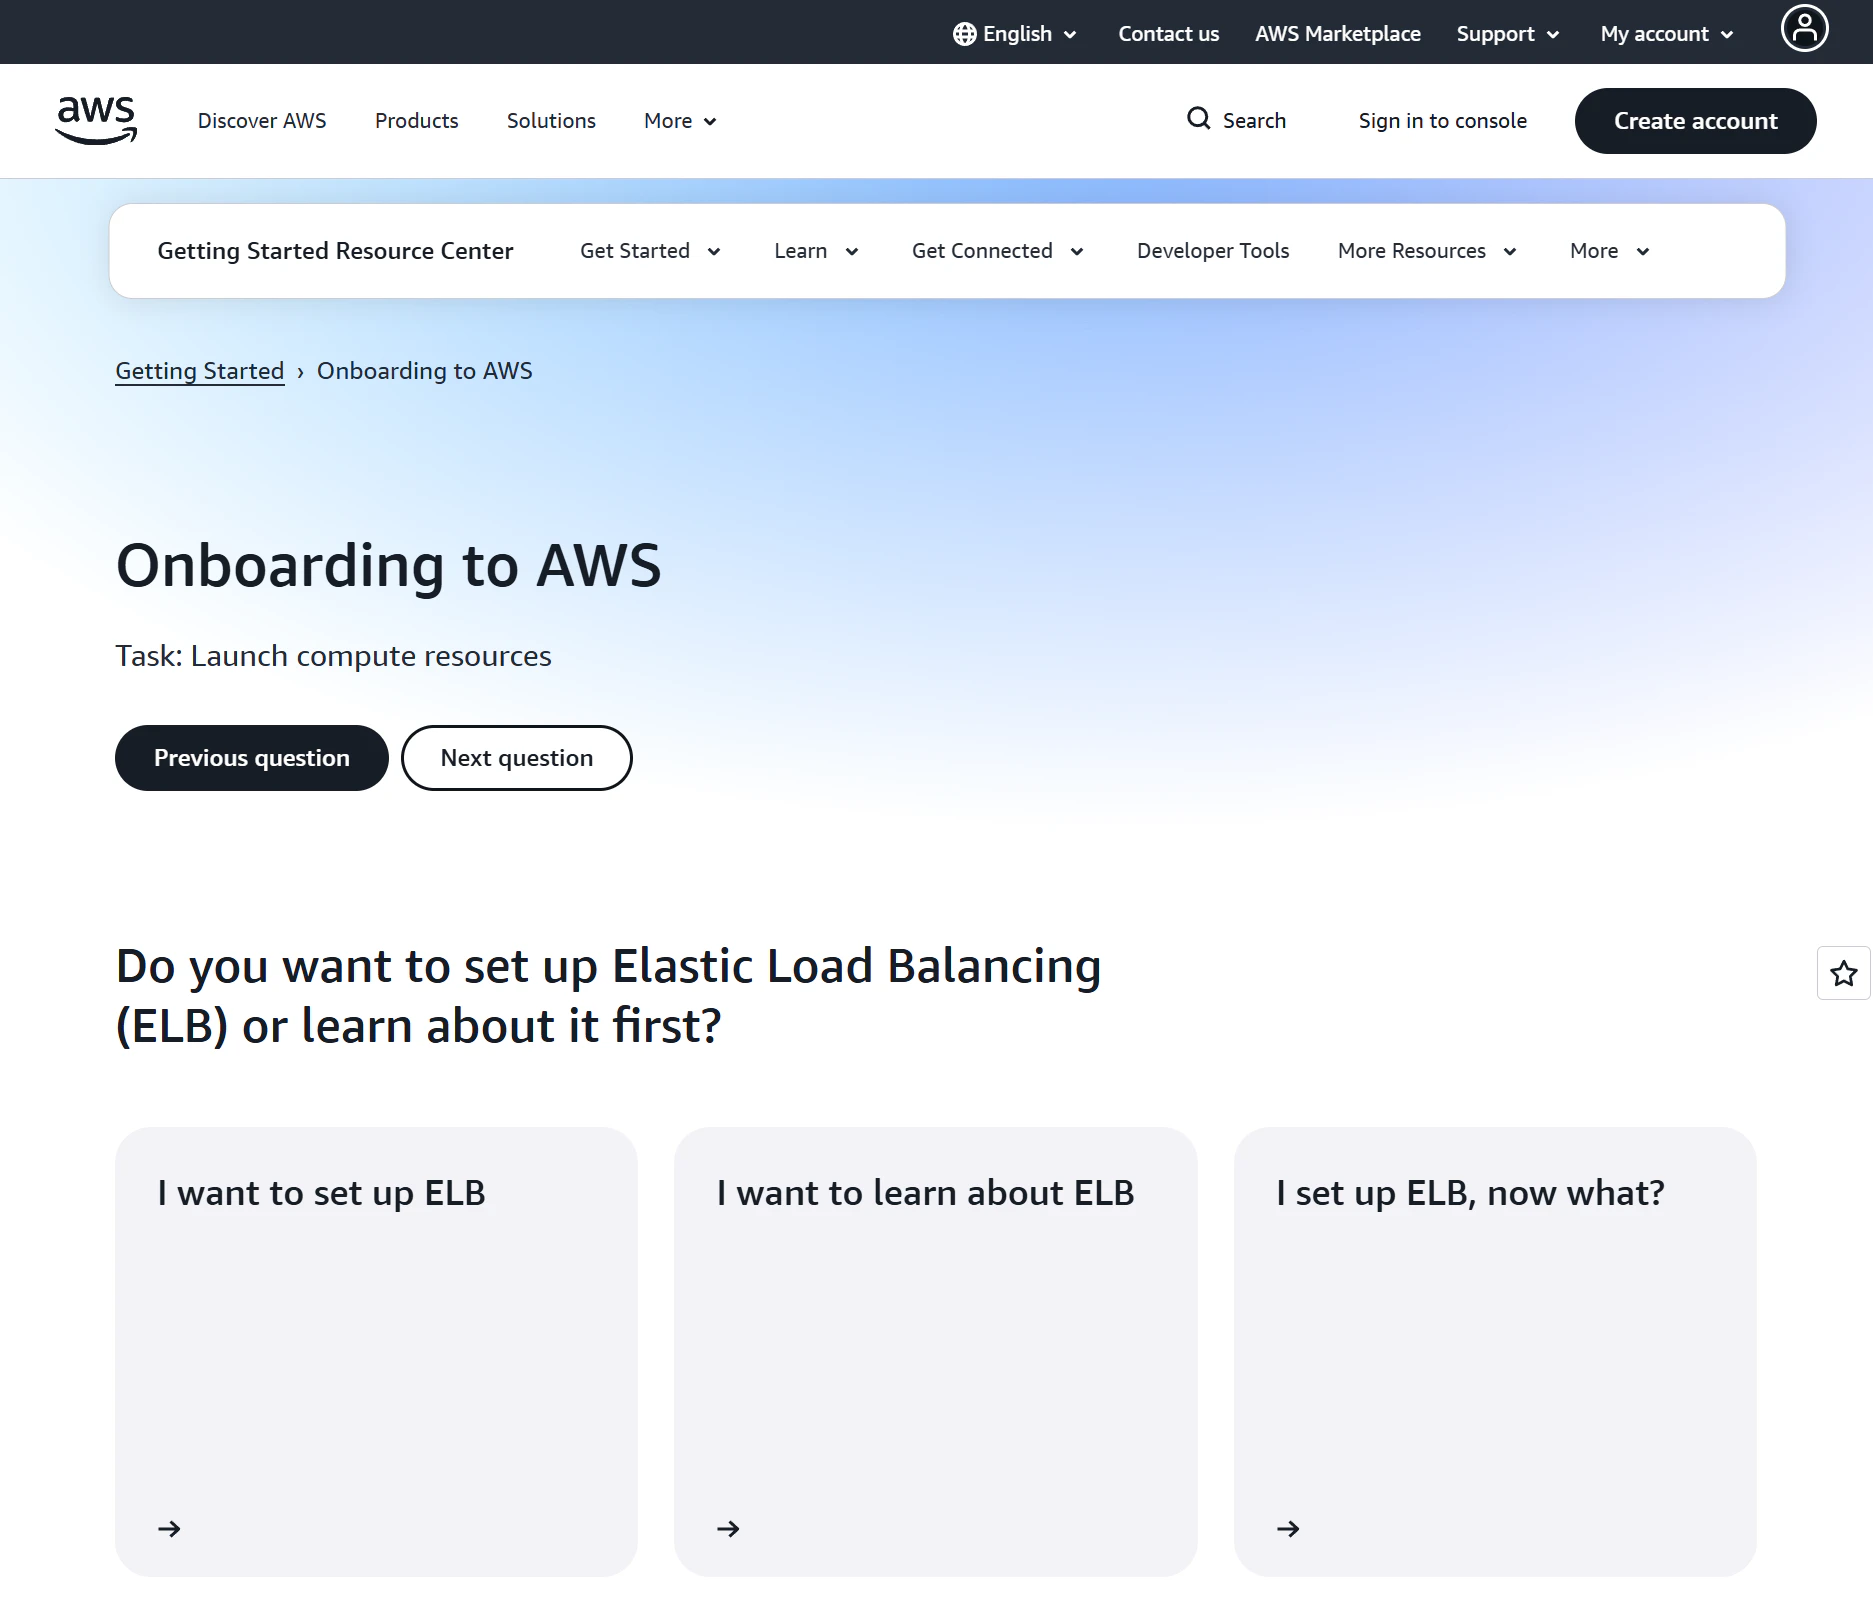Click the AWS logo
This screenshot has width=1873, height=1598.
(x=96, y=121)
